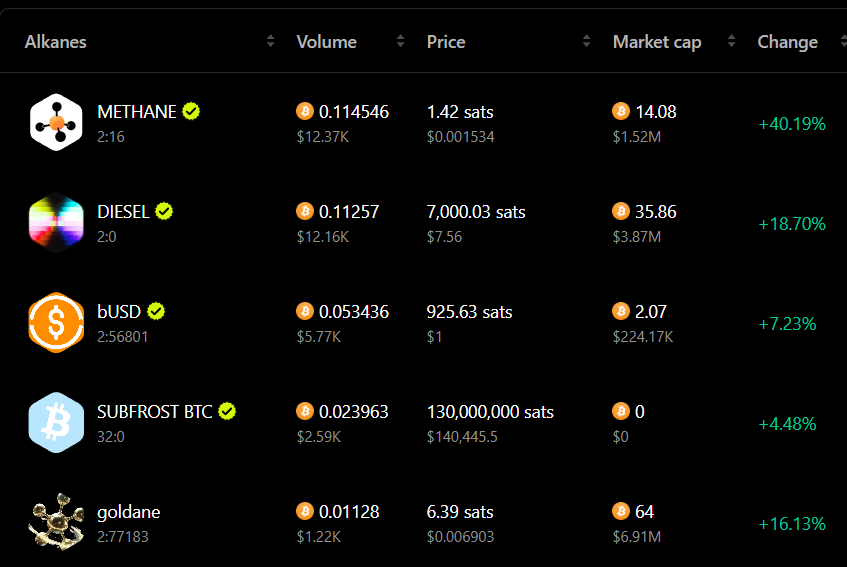Click bUSD change +7.23%
The width and height of the screenshot is (847, 567).
tap(787, 323)
